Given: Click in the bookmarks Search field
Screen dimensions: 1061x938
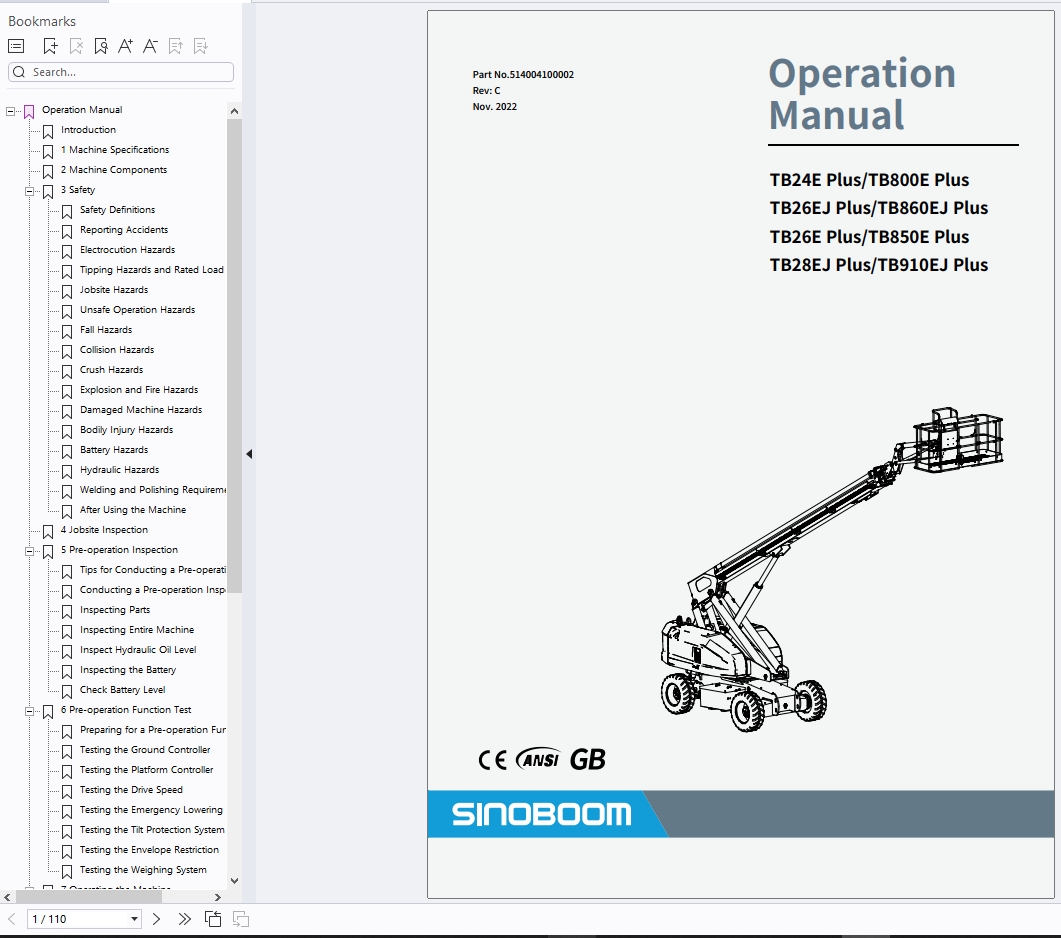Looking at the screenshot, I should 121,72.
